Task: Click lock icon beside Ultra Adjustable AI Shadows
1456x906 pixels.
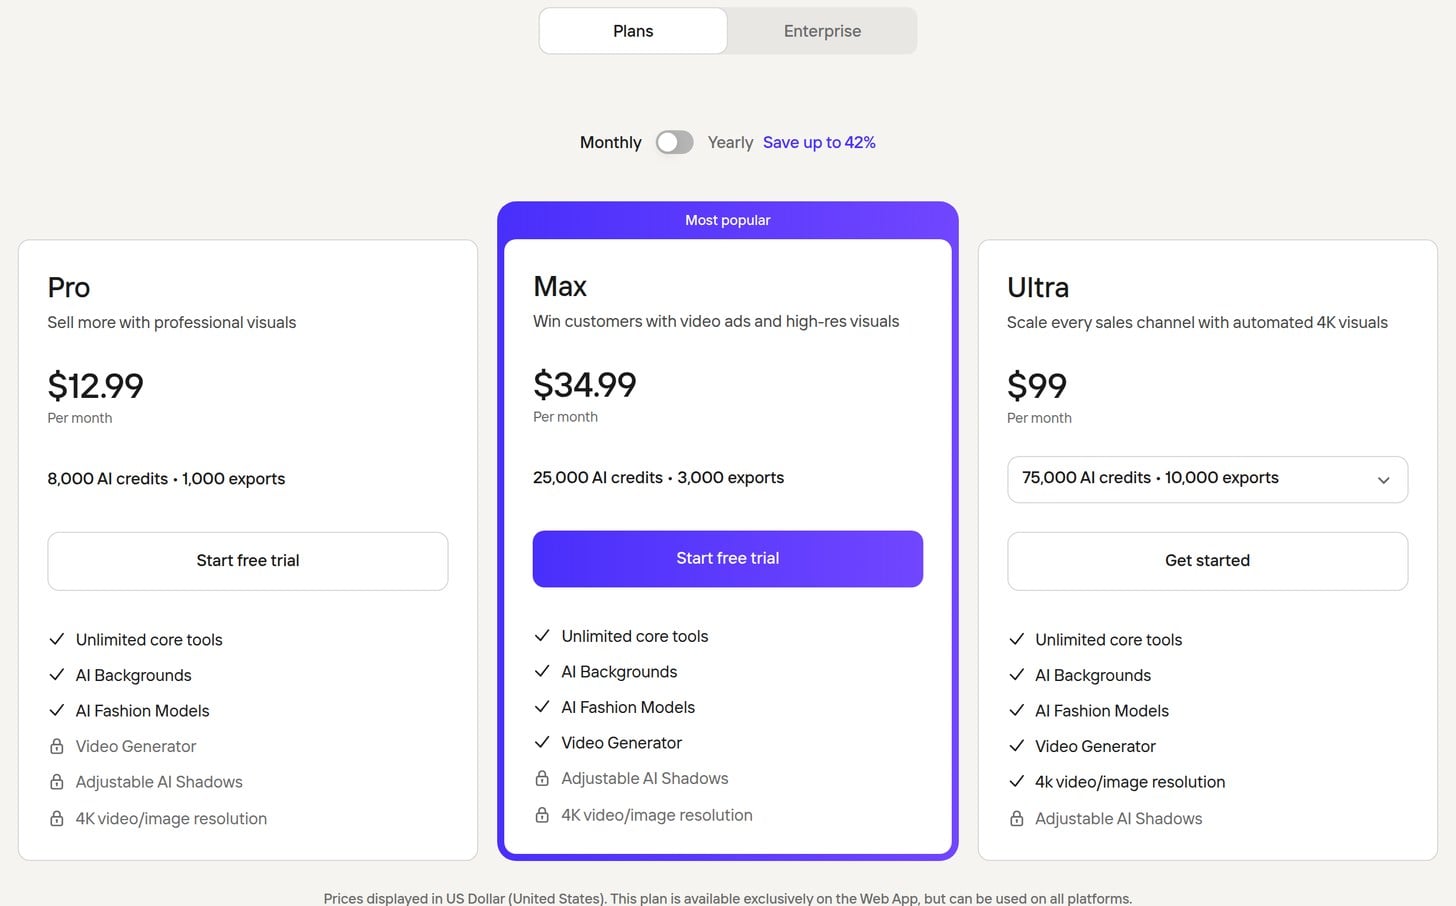Action: click(1016, 818)
